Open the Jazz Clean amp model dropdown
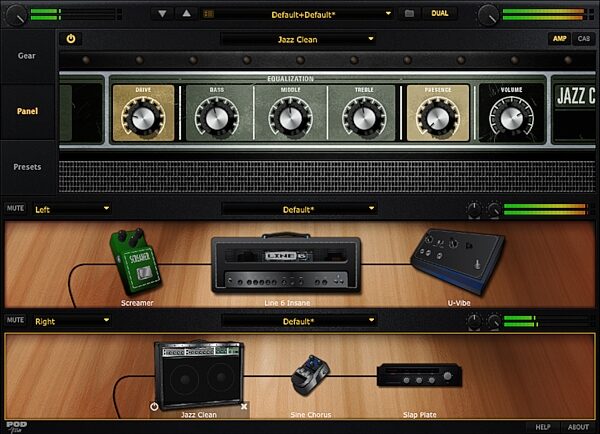Screen dimensions: 600x434 tap(298, 39)
